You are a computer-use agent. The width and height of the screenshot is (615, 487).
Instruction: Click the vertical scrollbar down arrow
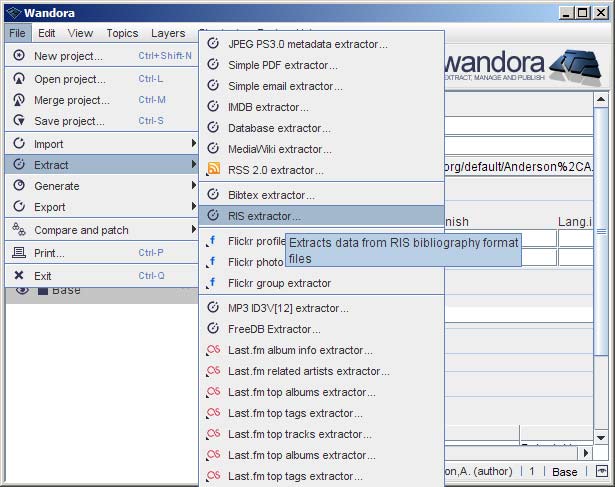click(600, 437)
